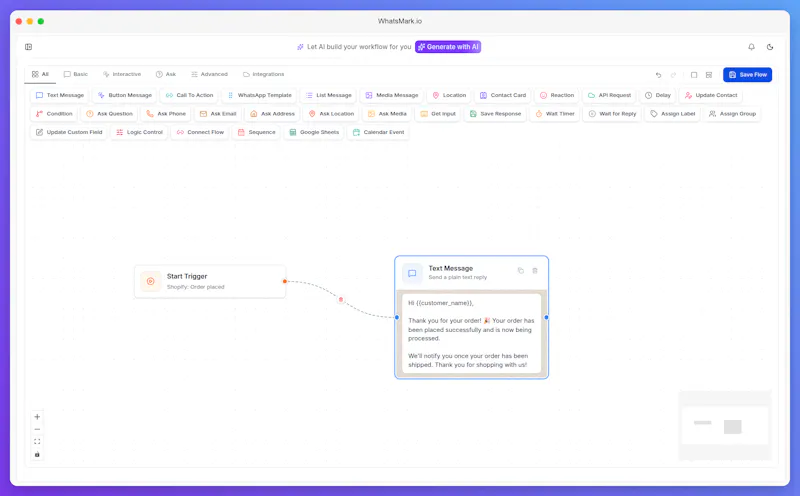
Task: Add an Assign Label node
Action: (x=672, y=114)
